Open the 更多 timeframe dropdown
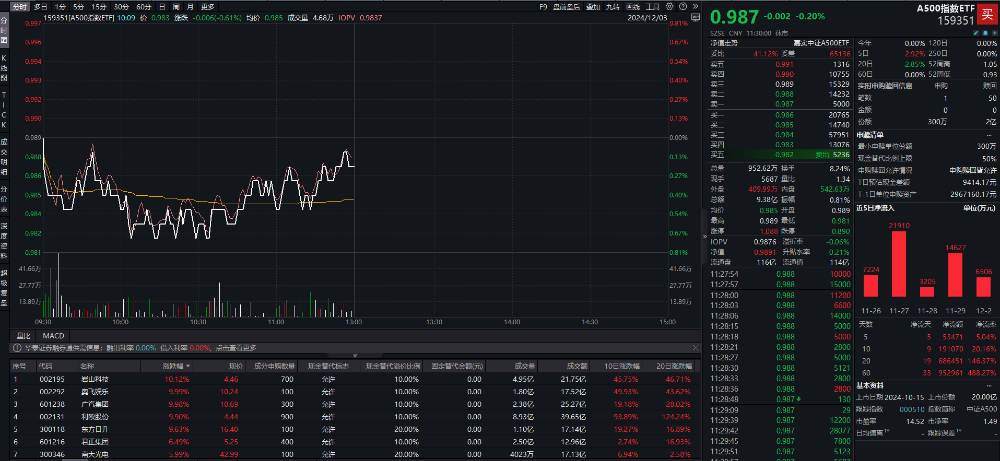Screen dimensions: 1000x461 207,5
